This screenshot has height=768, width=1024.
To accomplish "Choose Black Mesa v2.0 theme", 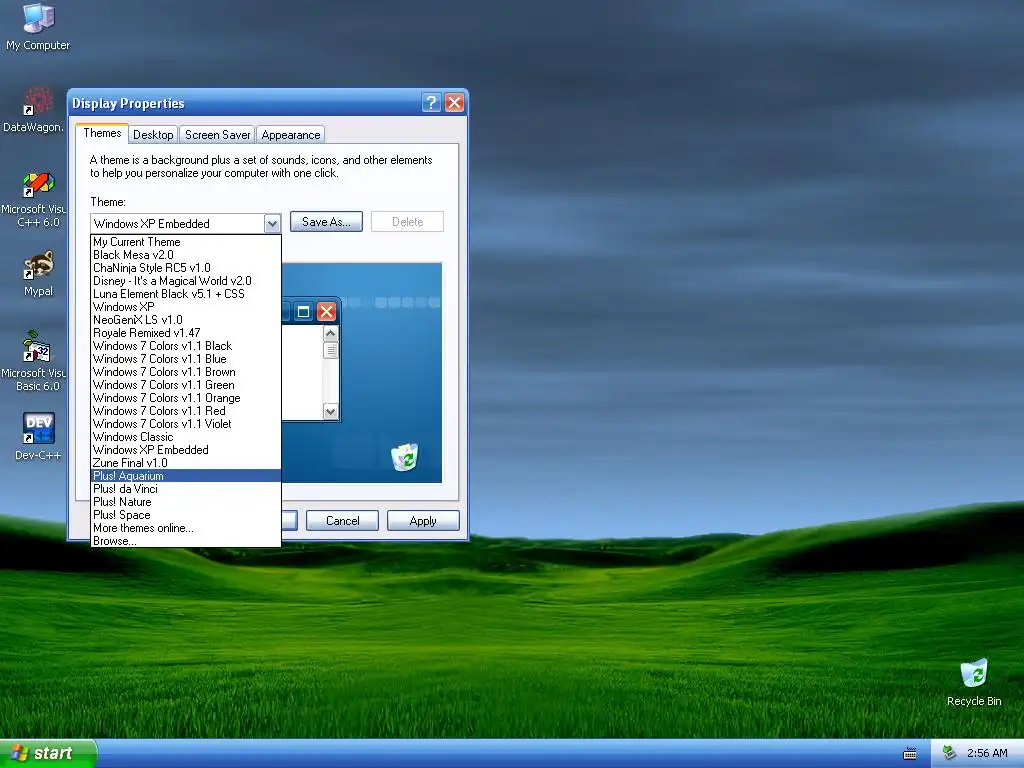I will [x=185, y=255].
